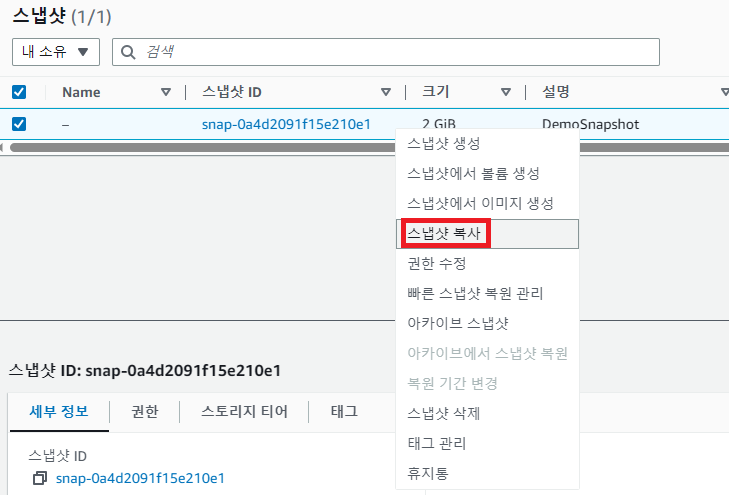Image resolution: width=729 pixels, height=495 pixels.
Task: Uncheck the snap-0a4d2091f15e210e1 row checkbox
Action: (x=19, y=124)
